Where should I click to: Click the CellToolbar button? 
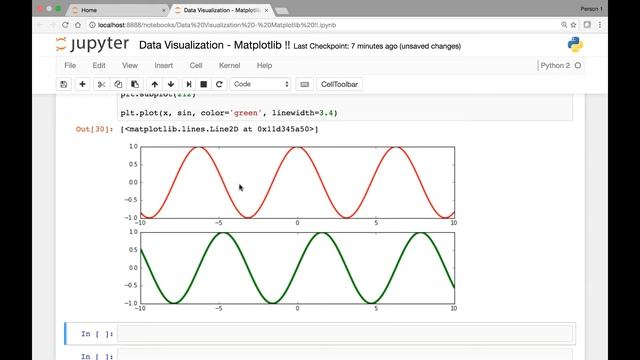click(x=339, y=84)
